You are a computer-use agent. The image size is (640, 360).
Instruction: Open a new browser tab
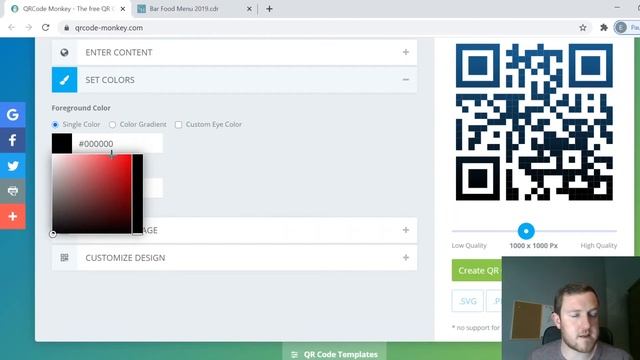(269, 9)
